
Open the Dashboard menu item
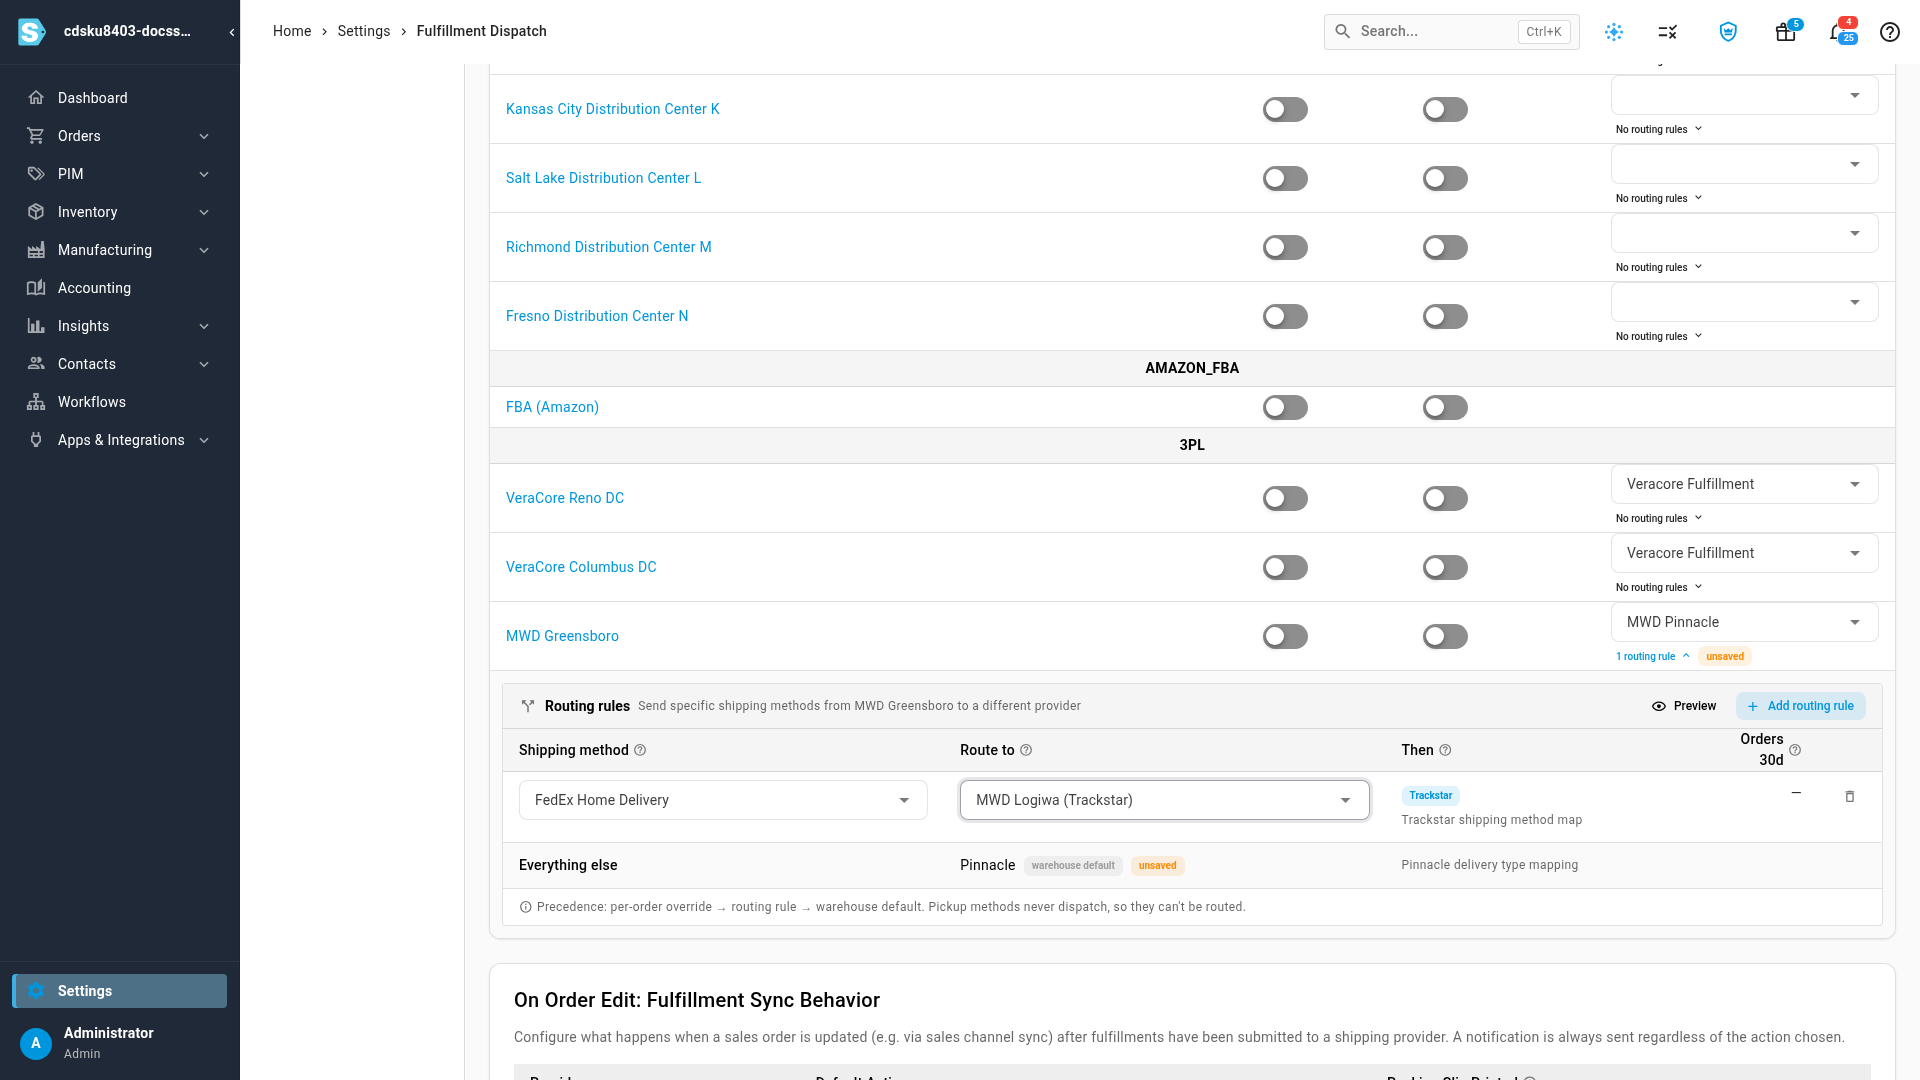120,98
